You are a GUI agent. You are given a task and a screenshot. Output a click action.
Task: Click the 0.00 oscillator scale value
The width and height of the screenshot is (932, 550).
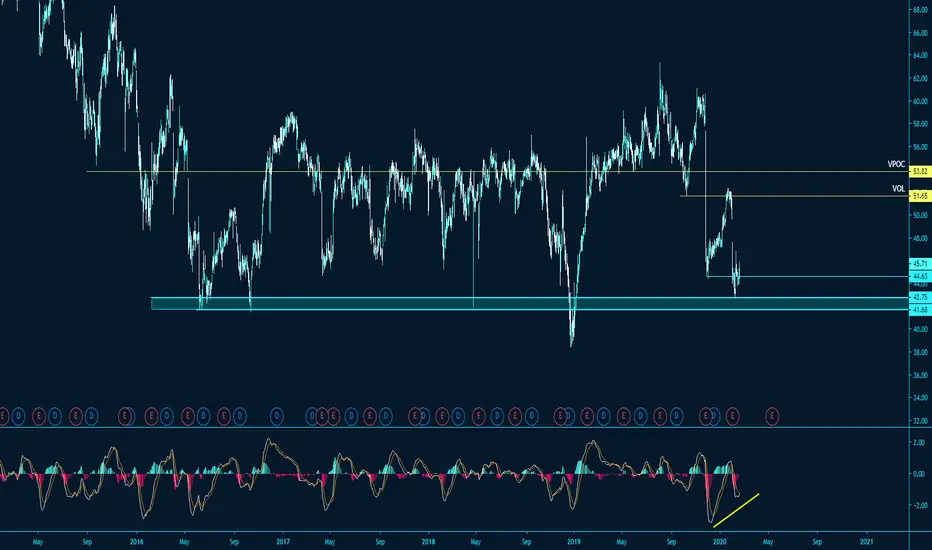pos(919,474)
